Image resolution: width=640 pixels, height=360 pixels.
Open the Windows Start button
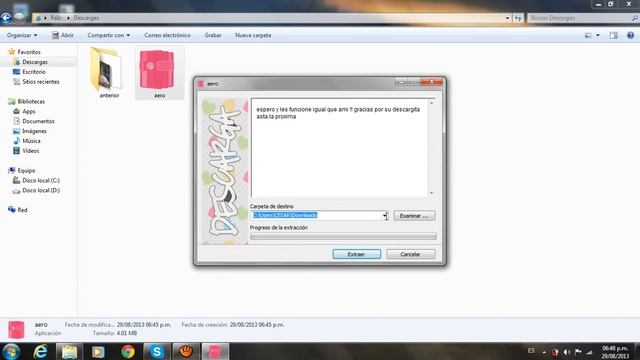11,351
